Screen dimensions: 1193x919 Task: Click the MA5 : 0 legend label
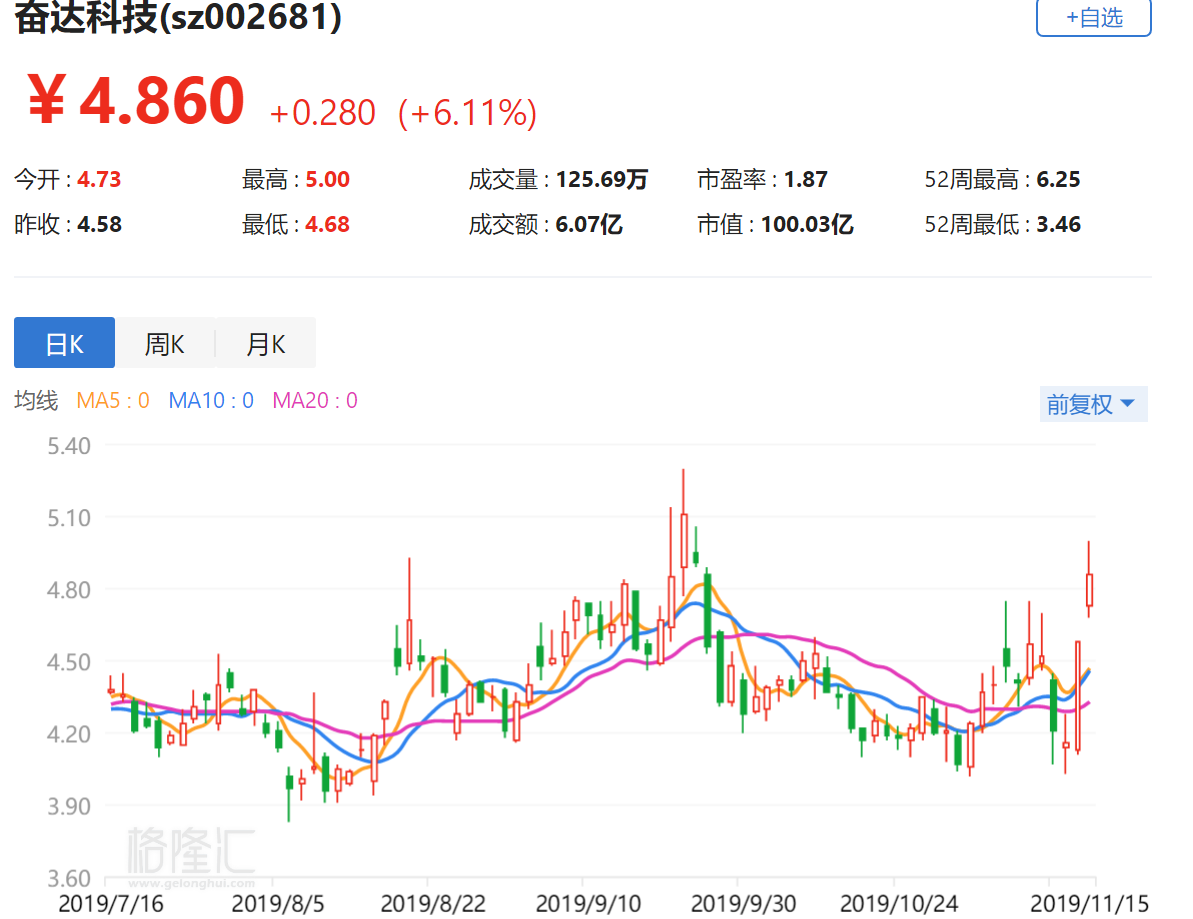tap(113, 400)
